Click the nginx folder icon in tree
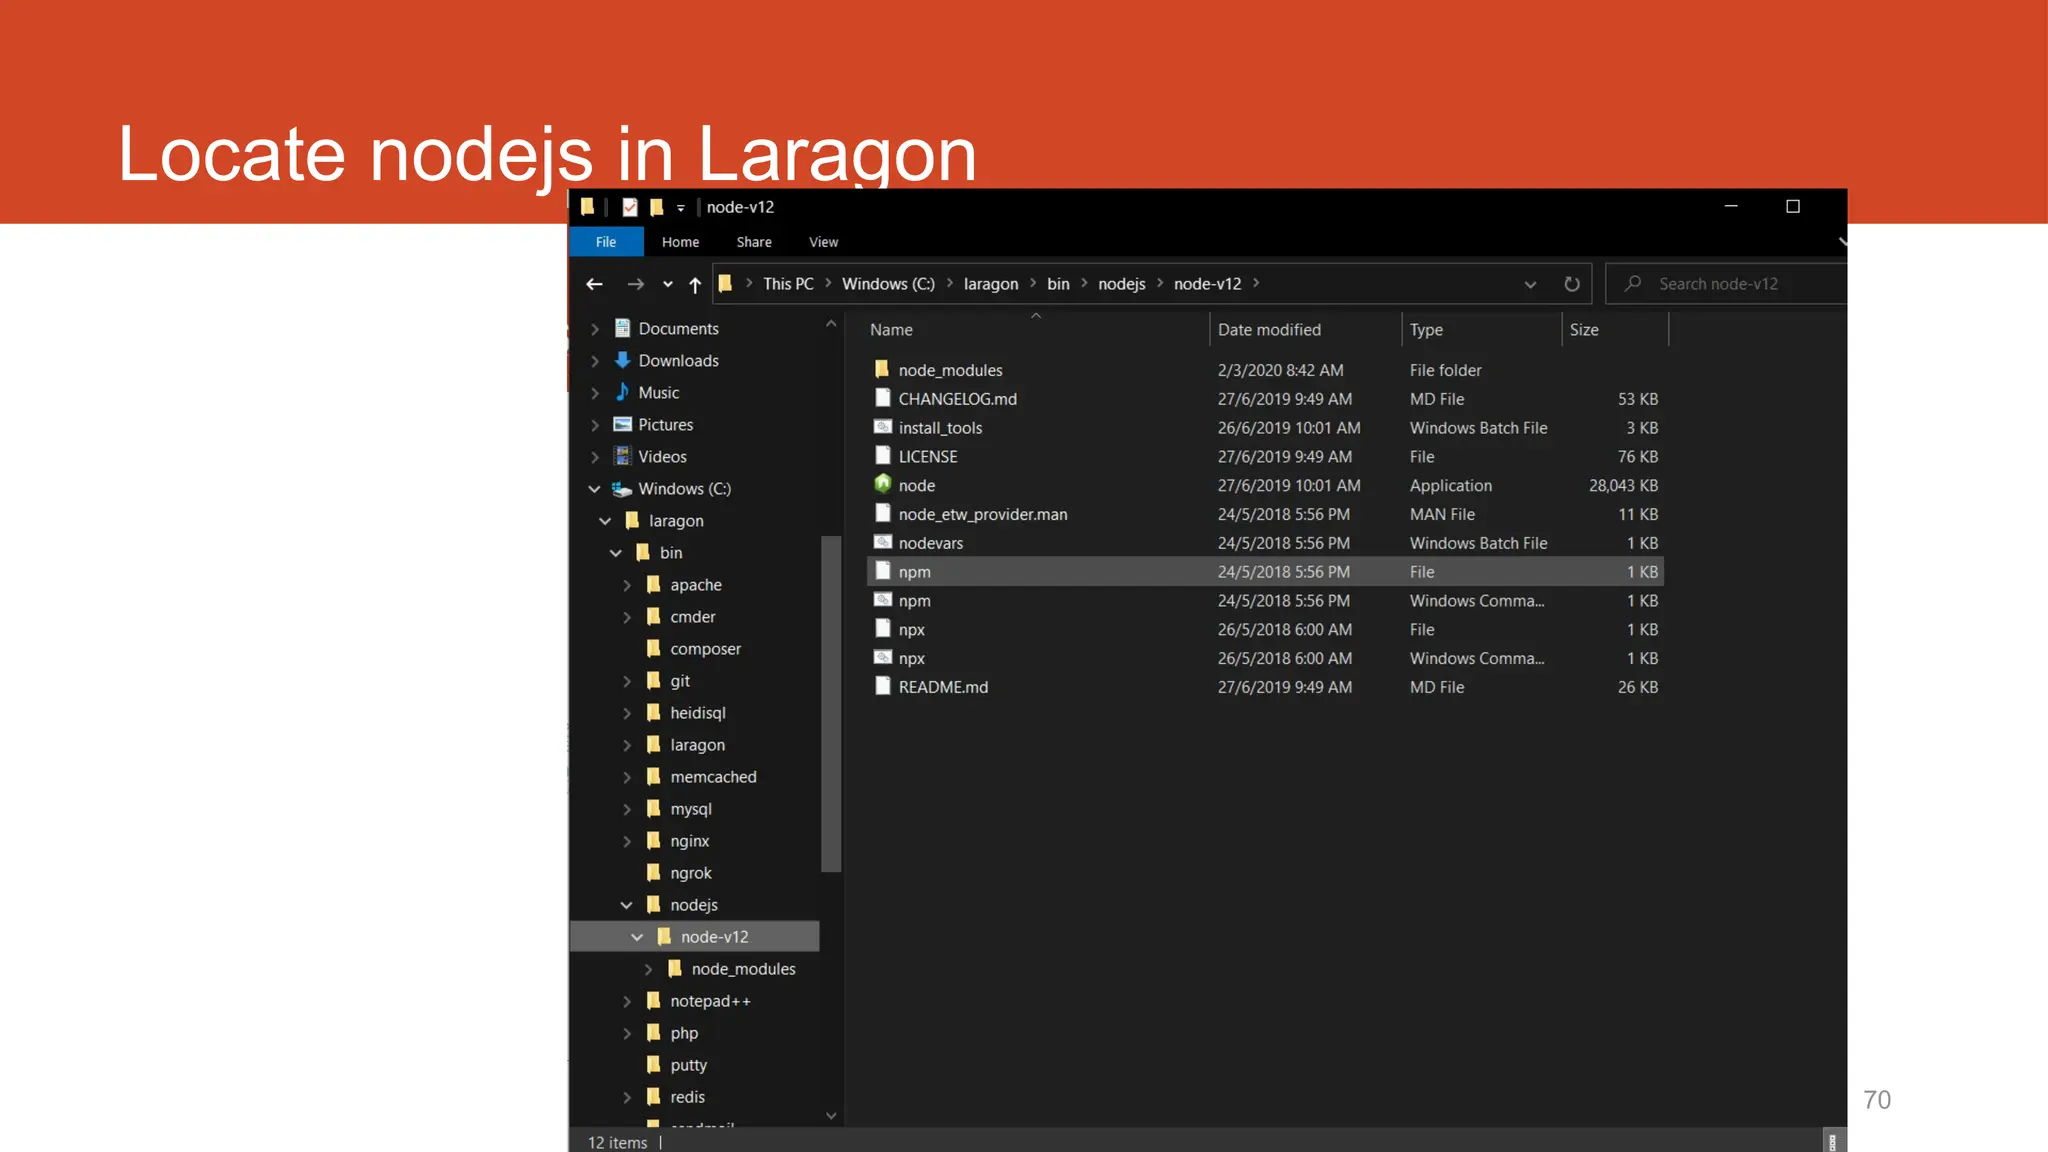The image size is (2048, 1152). coord(654,840)
